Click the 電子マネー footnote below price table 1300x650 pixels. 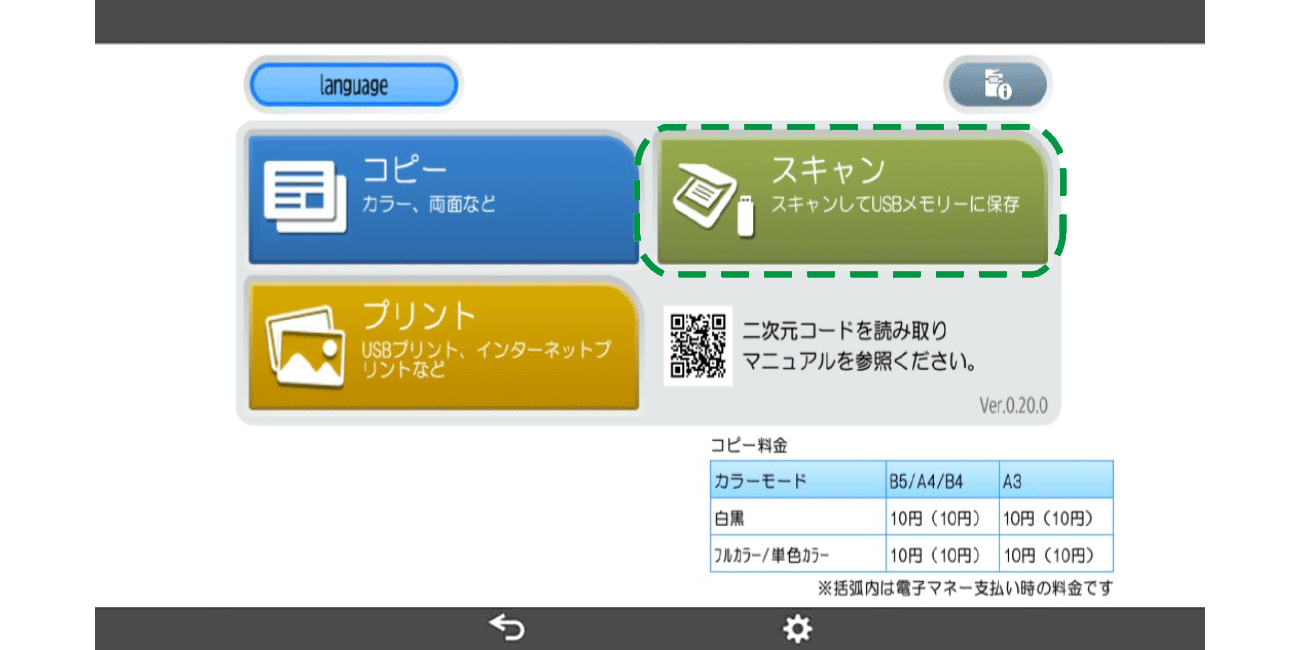point(964,588)
